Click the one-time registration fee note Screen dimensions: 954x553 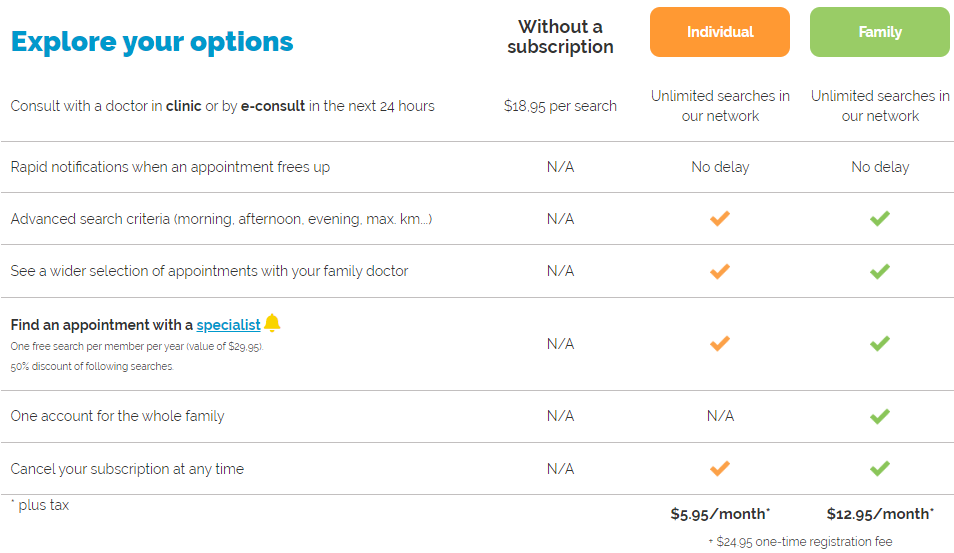[x=800, y=541]
